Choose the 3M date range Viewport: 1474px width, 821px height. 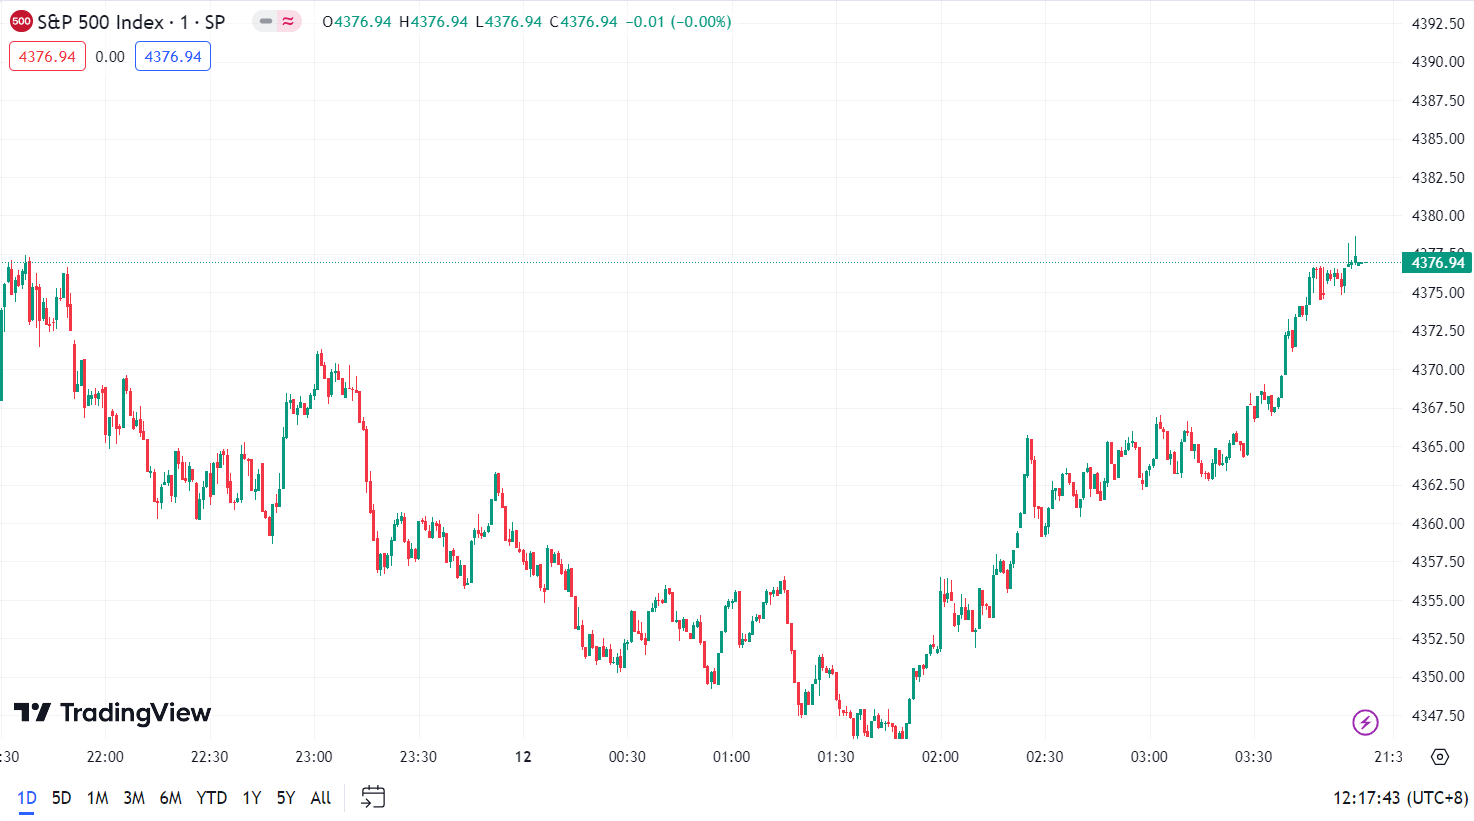coord(134,798)
